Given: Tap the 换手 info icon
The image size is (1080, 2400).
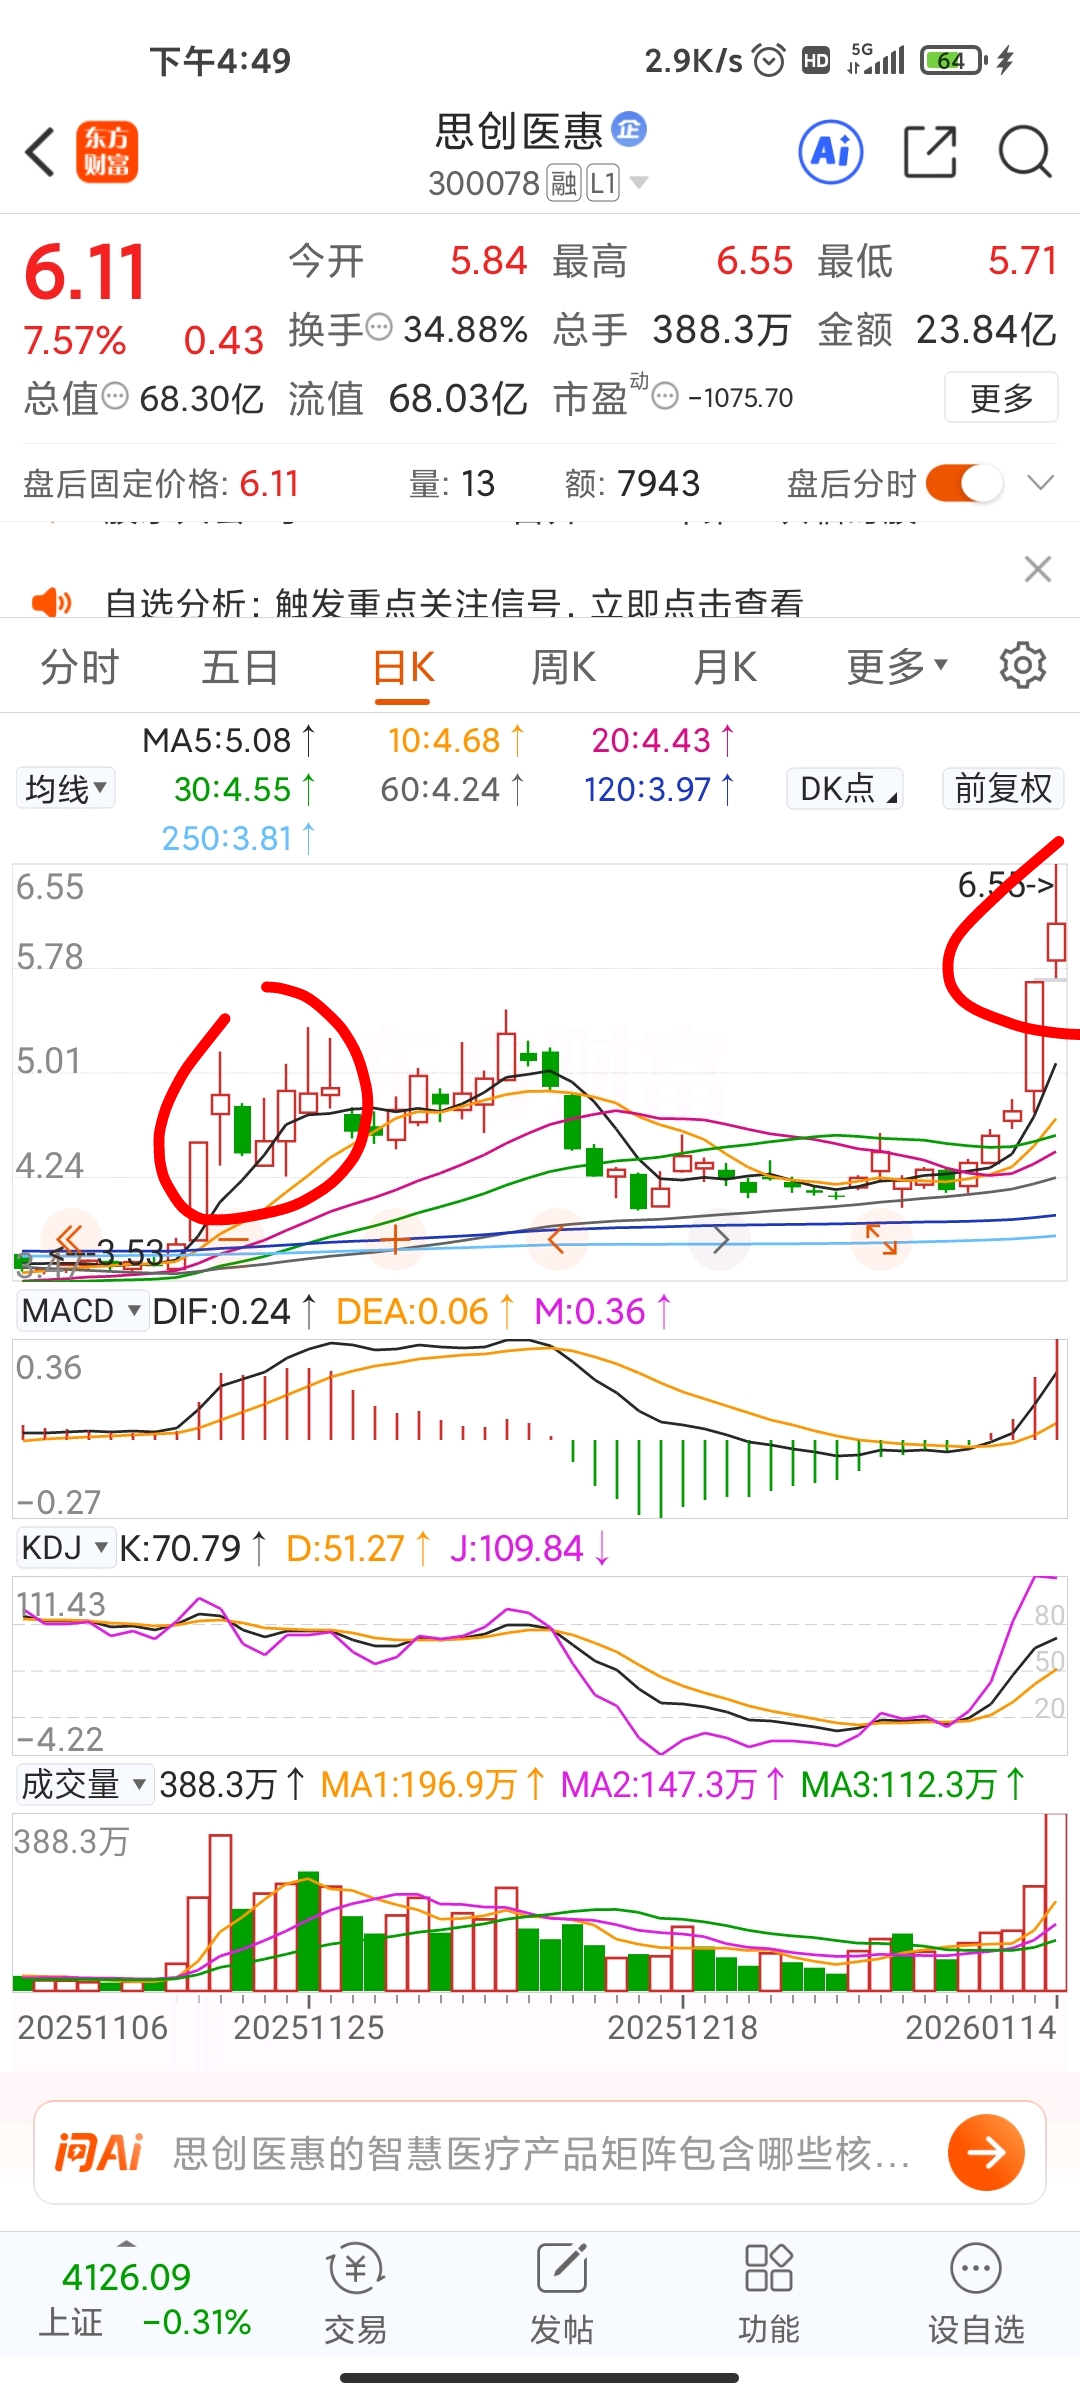Looking at the screenshot, I should point(379,327).
